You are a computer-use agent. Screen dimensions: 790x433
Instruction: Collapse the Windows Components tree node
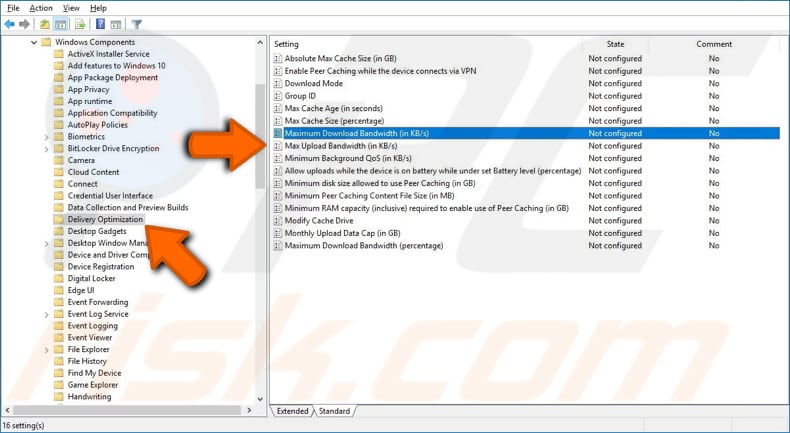[x=34, y=42]
